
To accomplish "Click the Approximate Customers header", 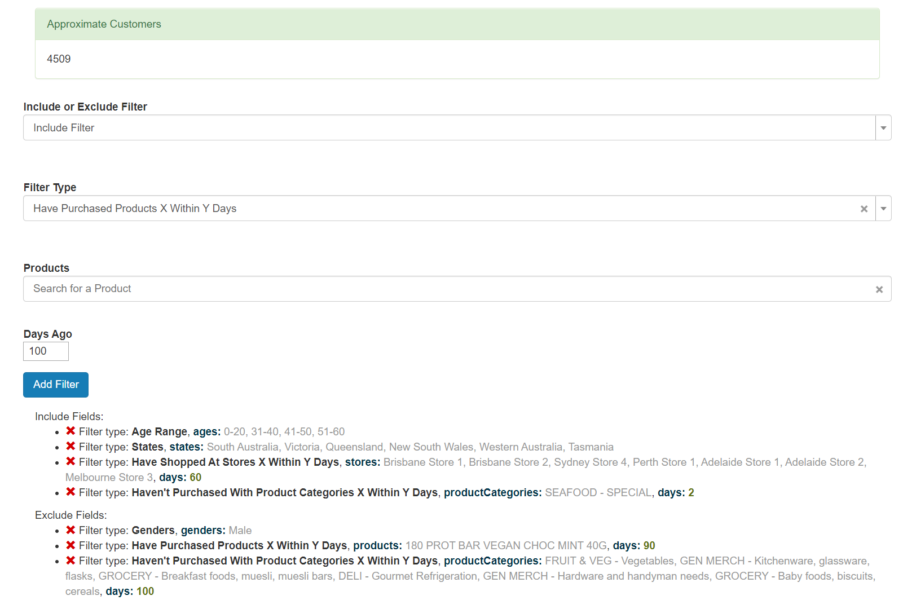I will 105,22.
